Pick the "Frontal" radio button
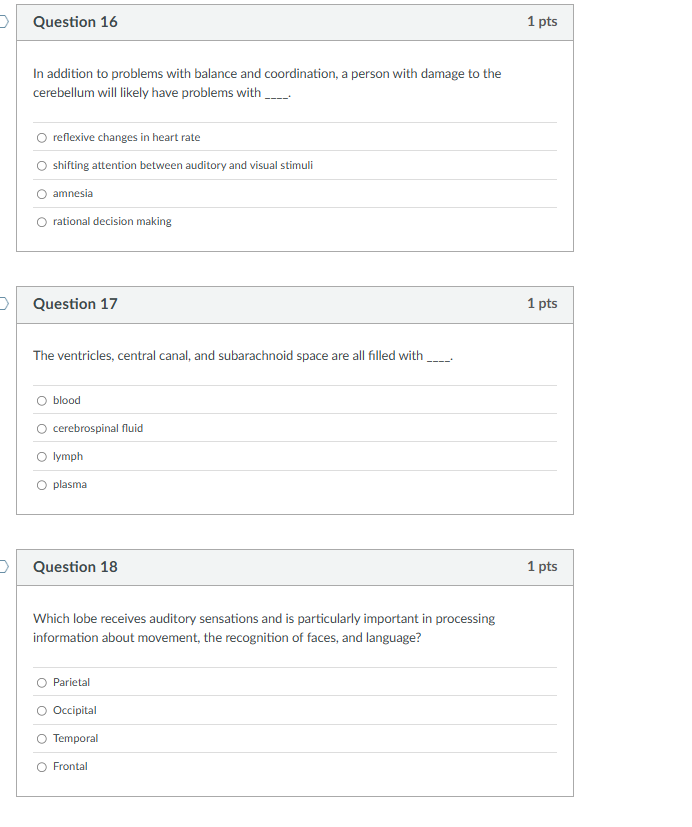Viewport: 692px width, 827px height. click(41, 766)
